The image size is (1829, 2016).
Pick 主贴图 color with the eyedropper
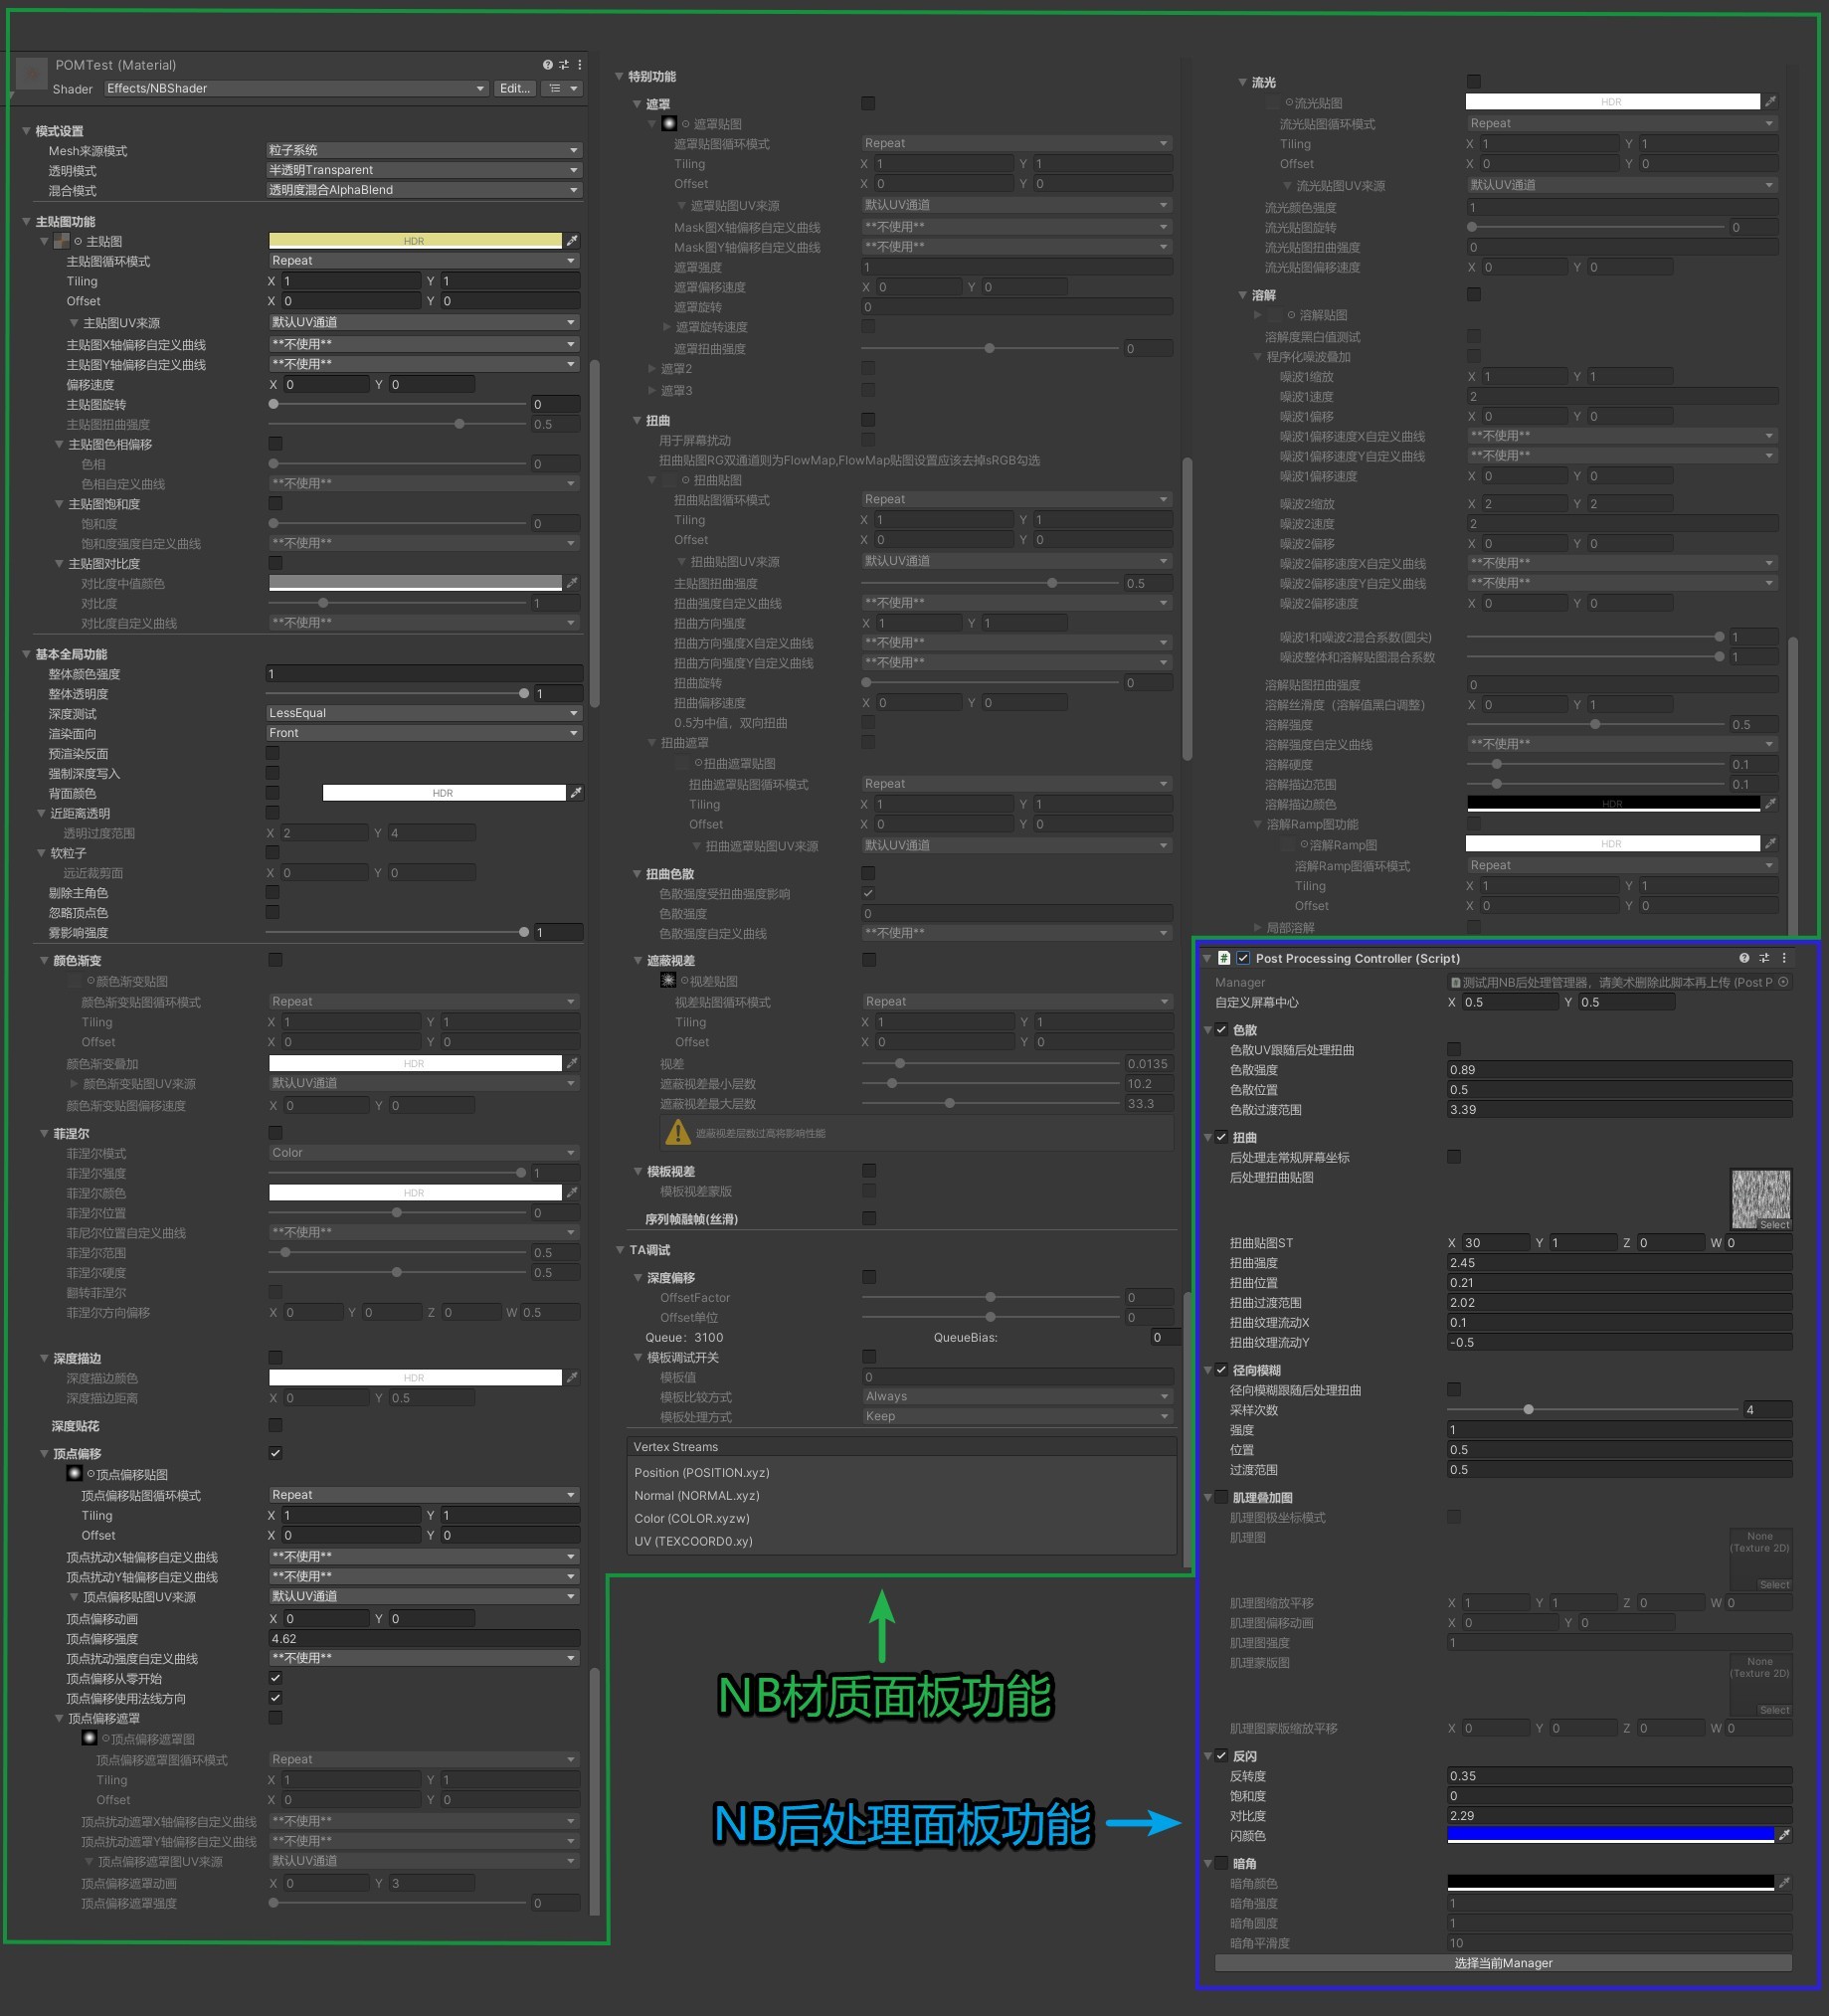572,241
